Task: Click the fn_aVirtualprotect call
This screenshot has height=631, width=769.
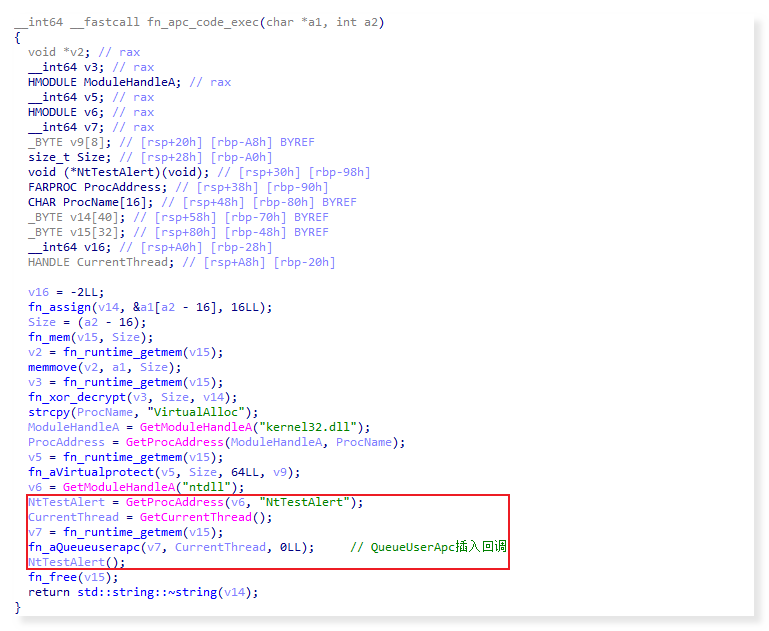Action: [x=164, y=472]
